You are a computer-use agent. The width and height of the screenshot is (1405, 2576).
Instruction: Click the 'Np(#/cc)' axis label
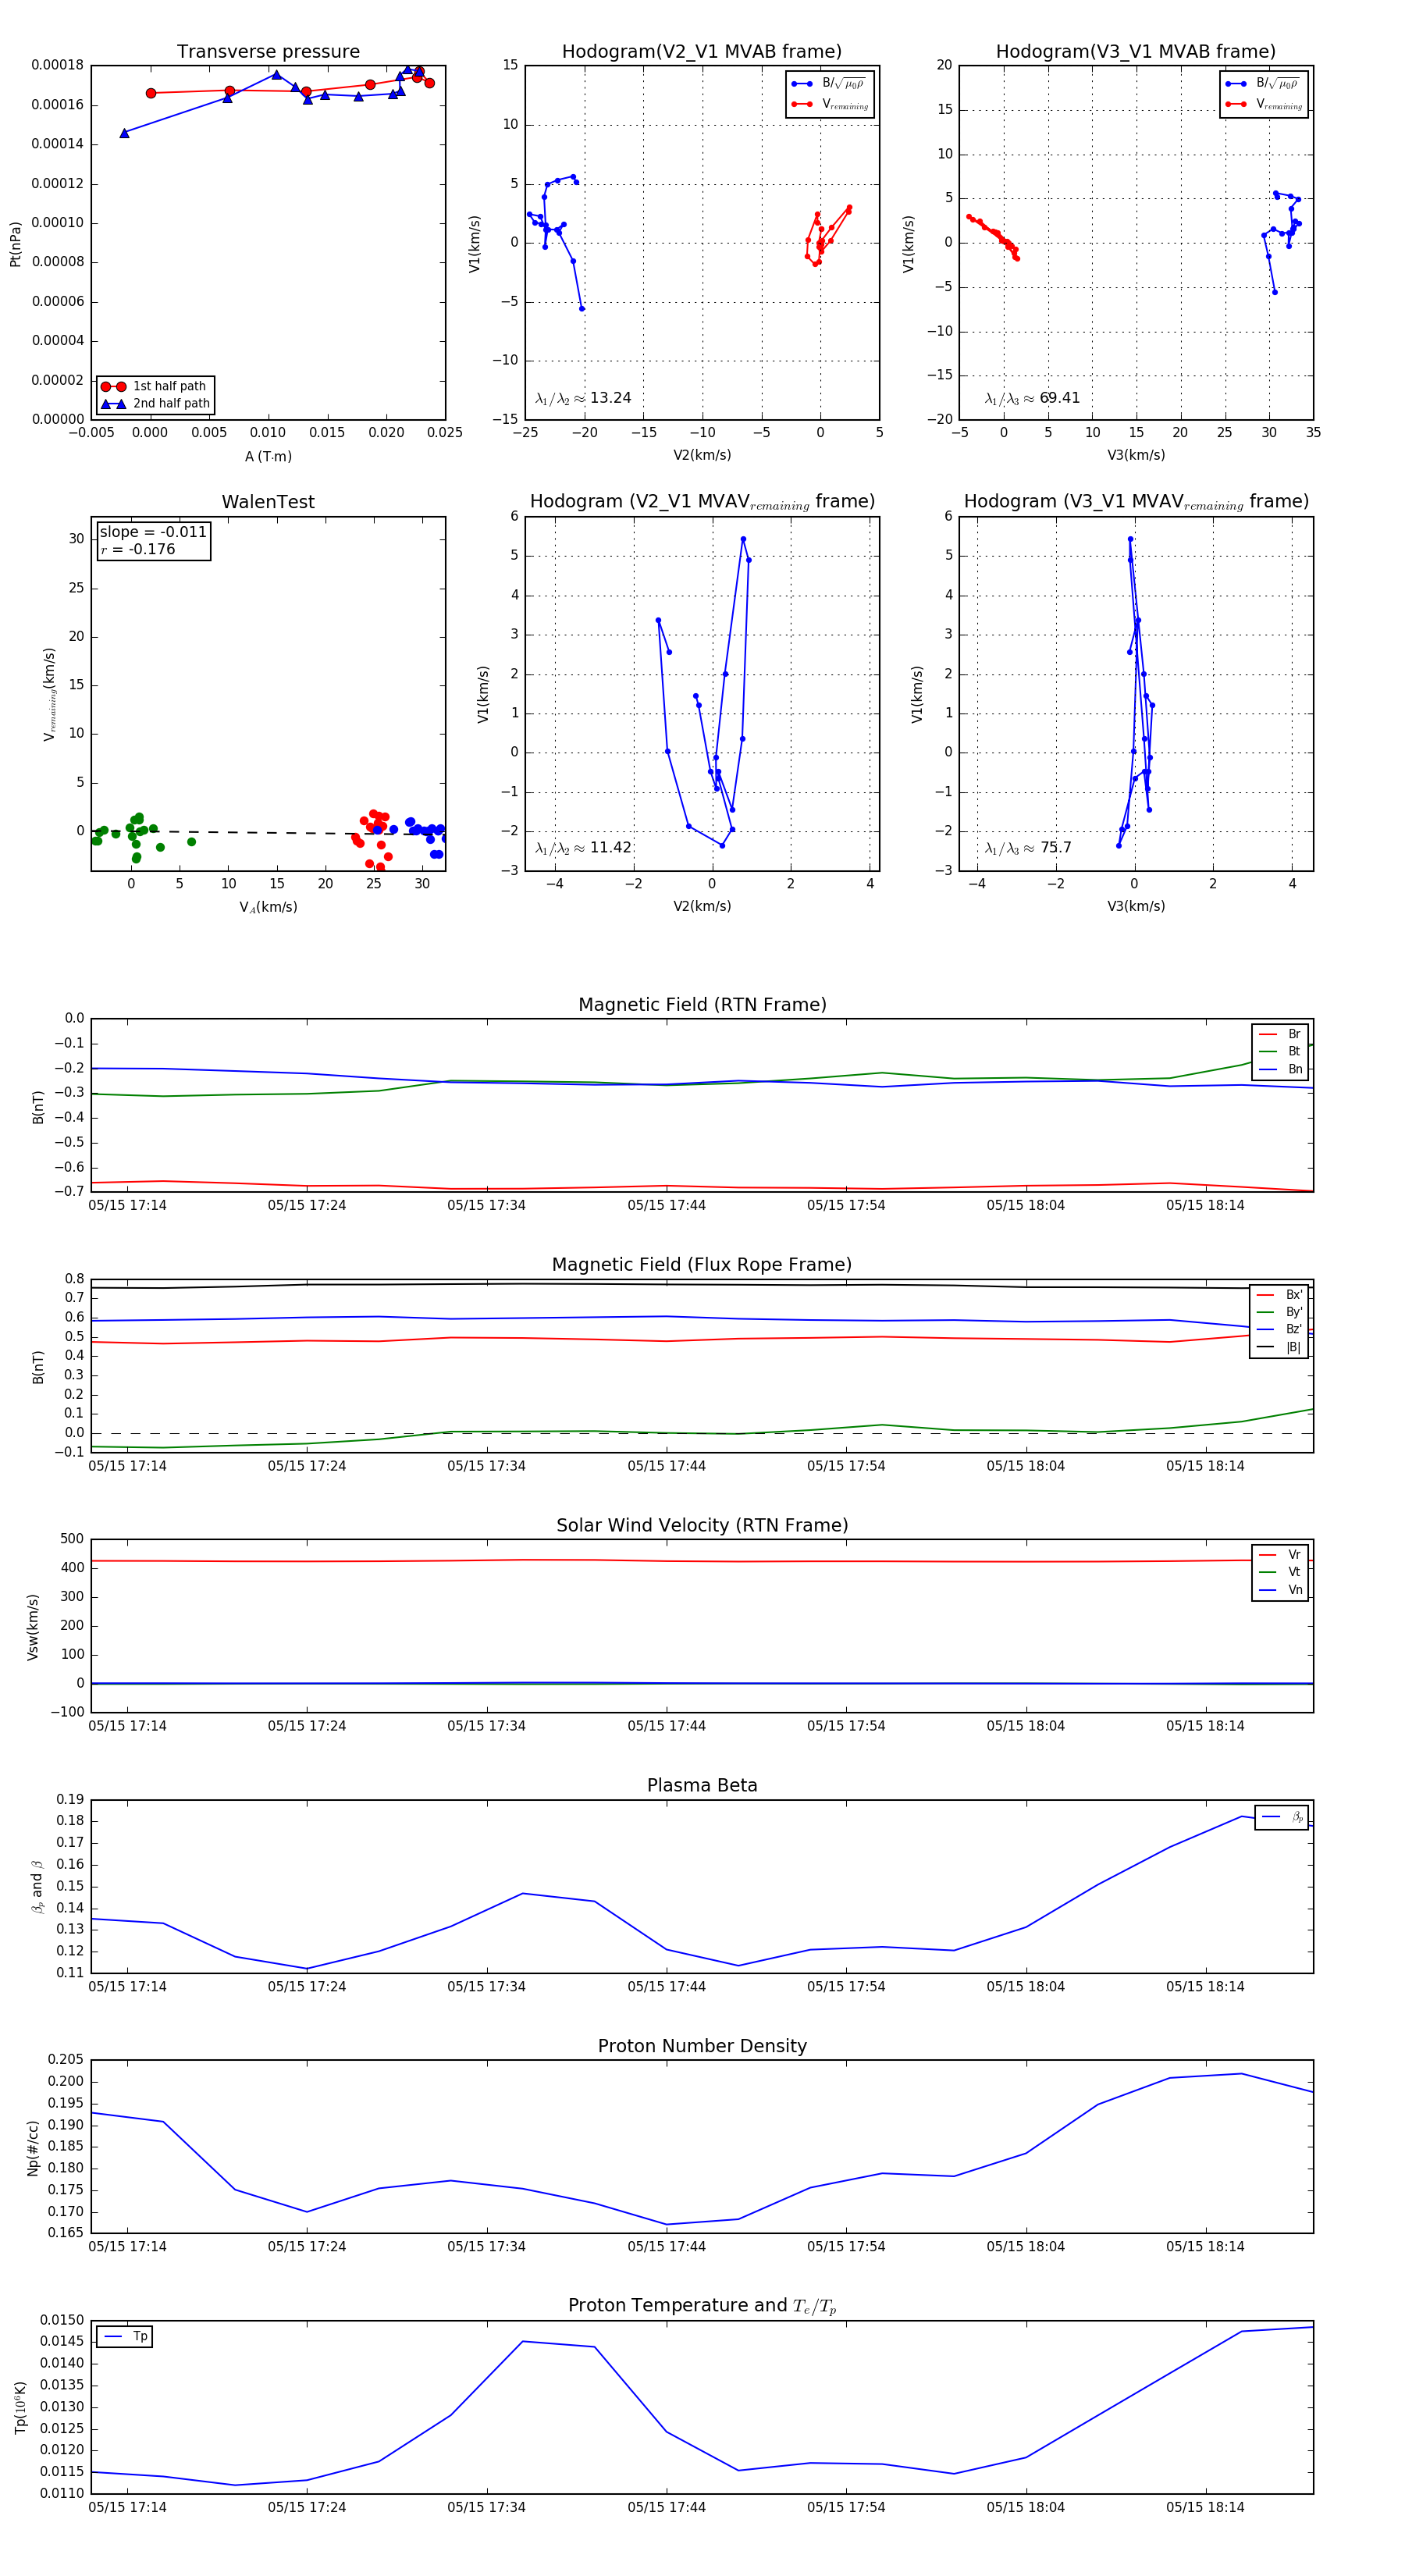33,2148
